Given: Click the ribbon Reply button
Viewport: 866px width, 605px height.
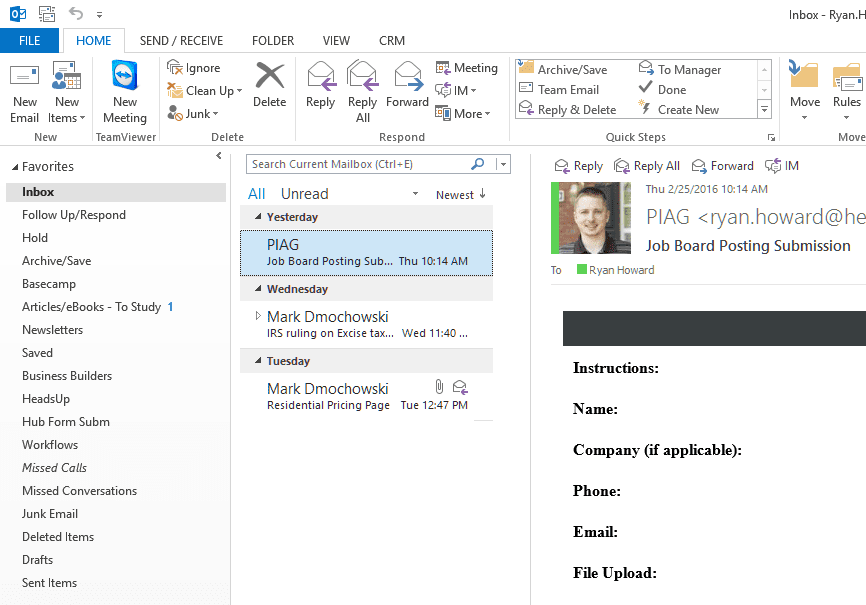Looking at the screenshot, I should click(x=320, y=86).
